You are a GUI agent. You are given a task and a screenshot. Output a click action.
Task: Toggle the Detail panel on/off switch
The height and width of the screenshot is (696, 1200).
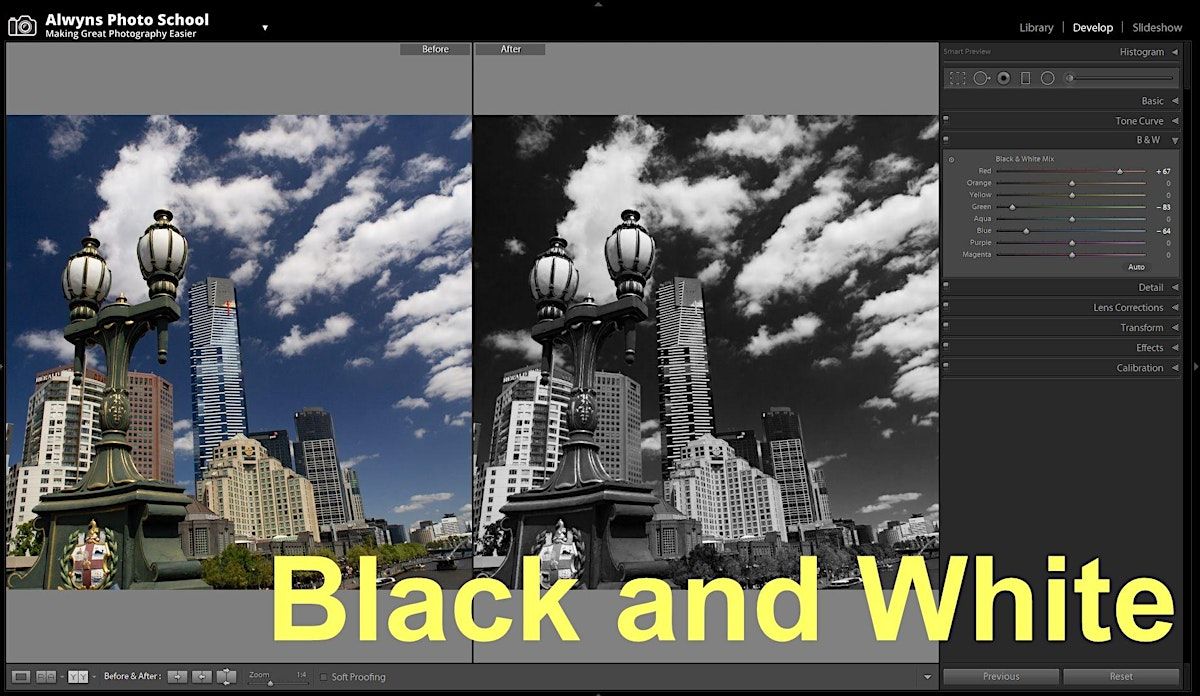pos(946,288)
